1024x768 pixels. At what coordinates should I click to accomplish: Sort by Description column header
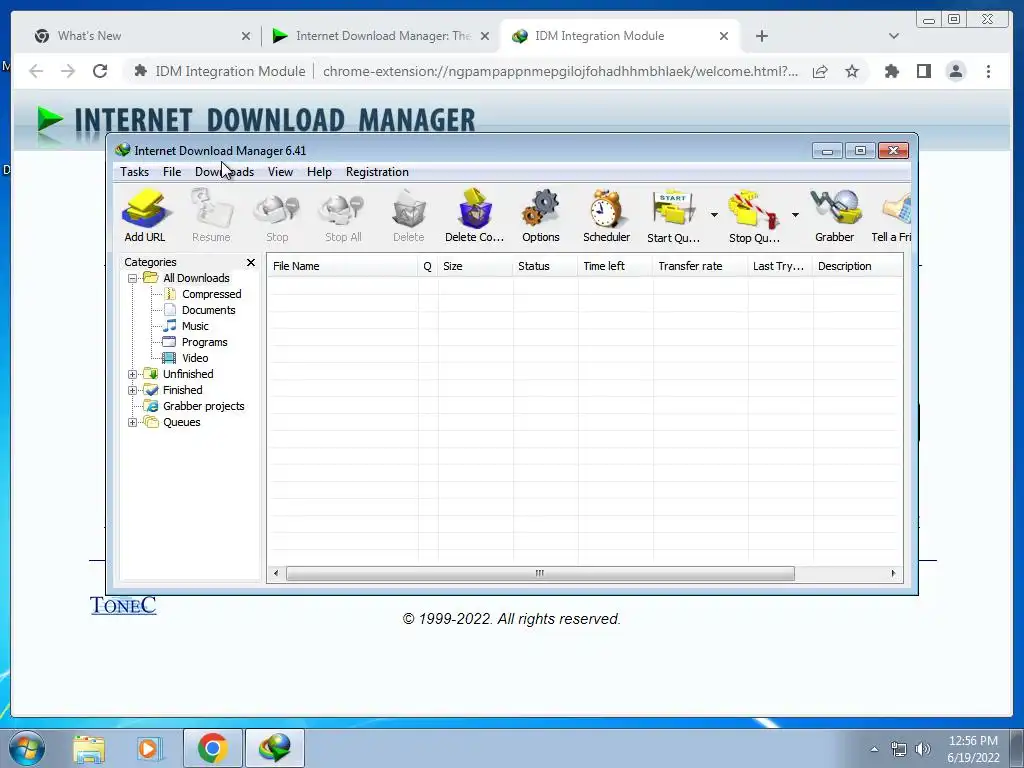(x=857, y=266)
